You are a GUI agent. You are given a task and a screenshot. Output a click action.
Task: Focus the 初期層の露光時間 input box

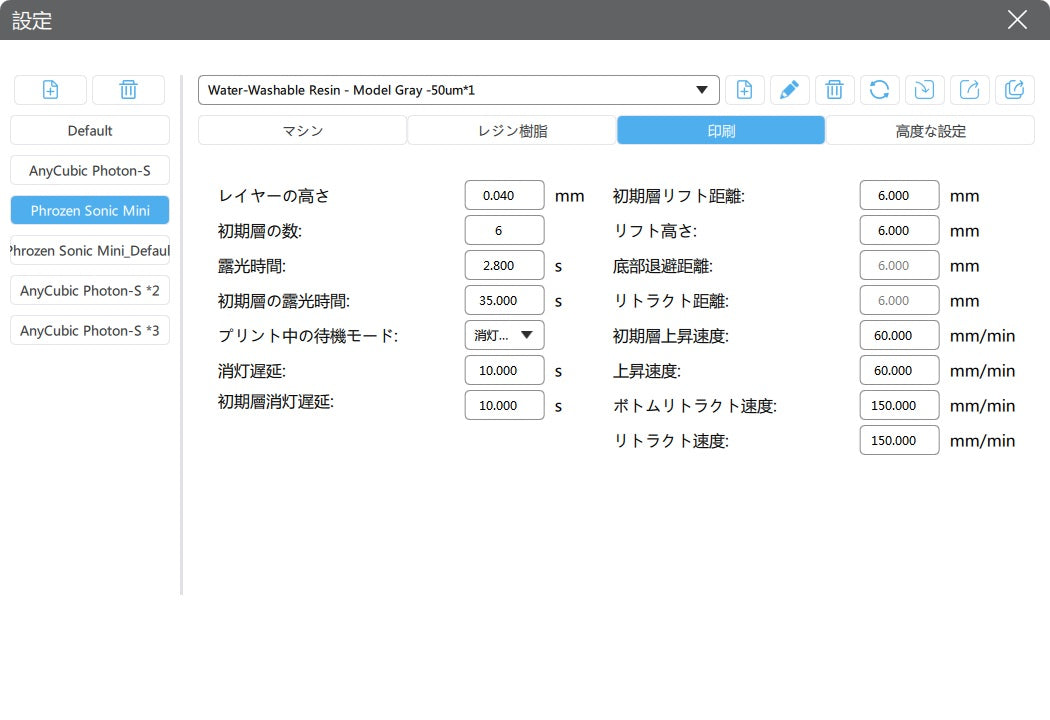pos(504,300)
